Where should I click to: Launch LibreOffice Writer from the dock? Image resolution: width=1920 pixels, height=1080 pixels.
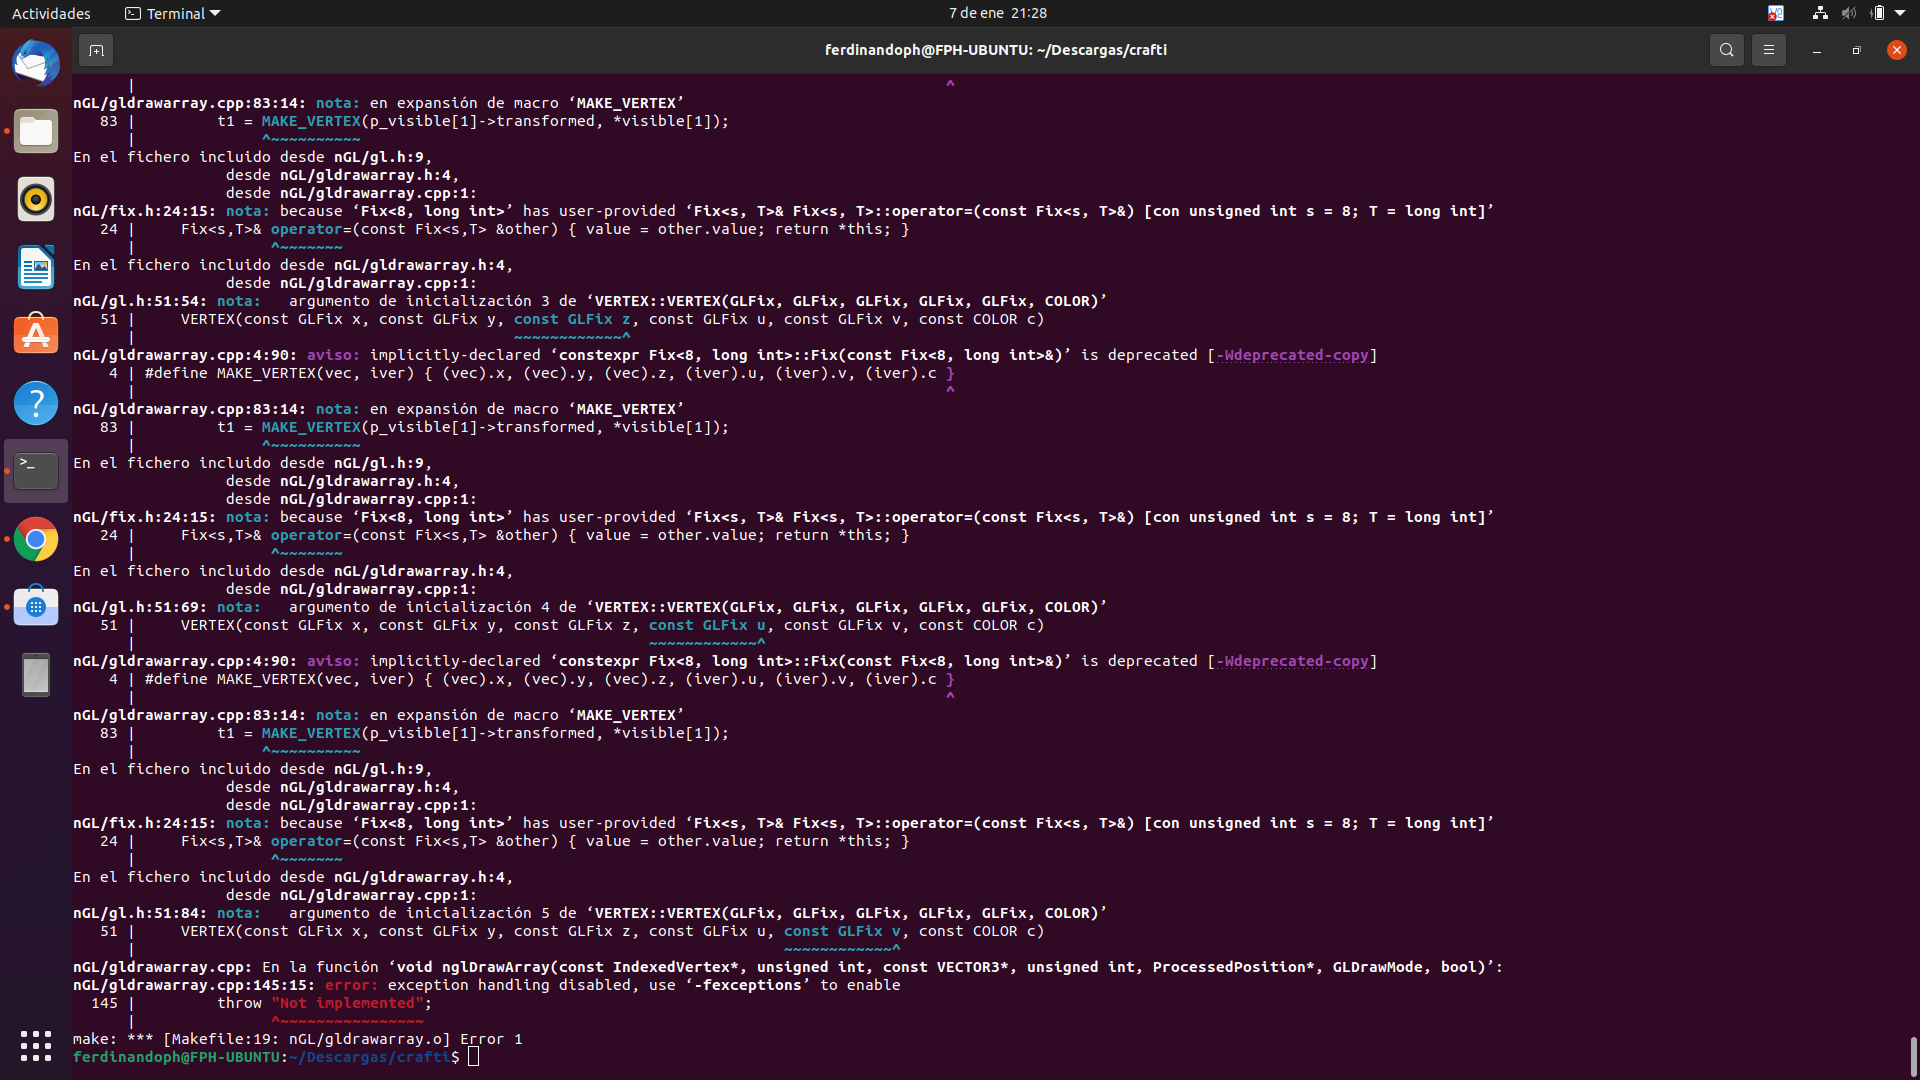35,267
